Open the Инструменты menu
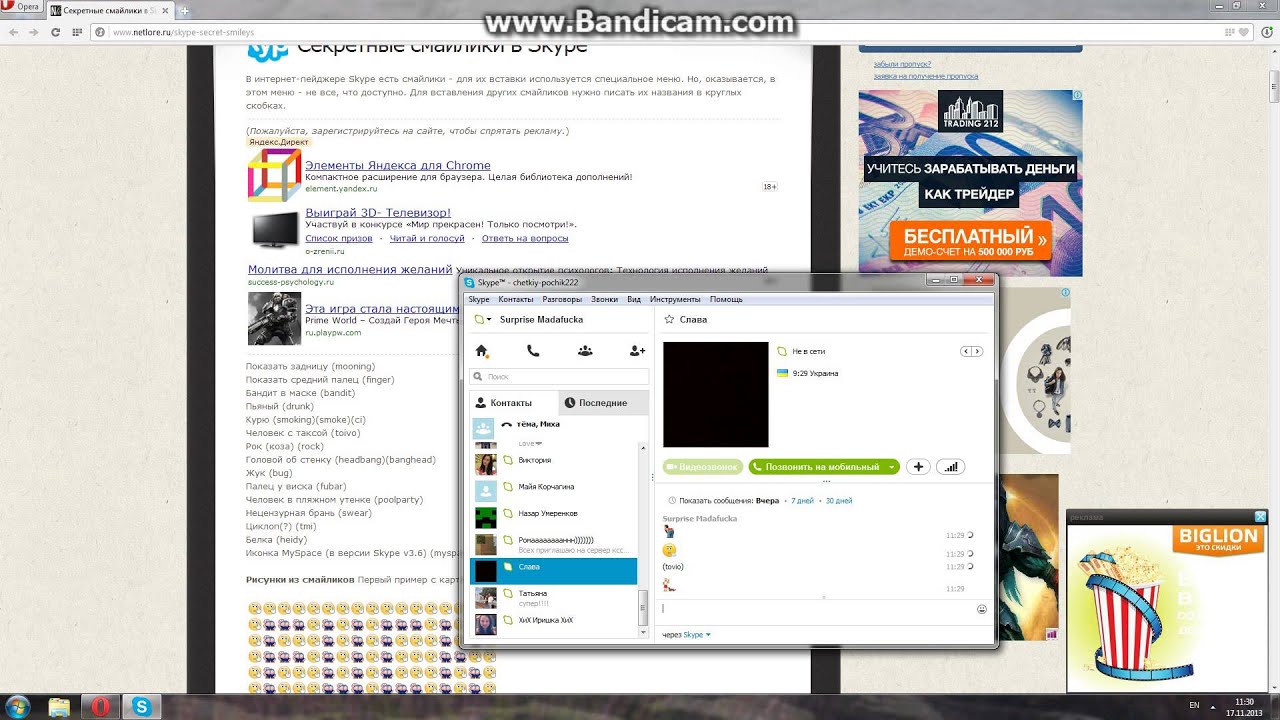This screenshot has height=720, width=1280. point(675,299)
